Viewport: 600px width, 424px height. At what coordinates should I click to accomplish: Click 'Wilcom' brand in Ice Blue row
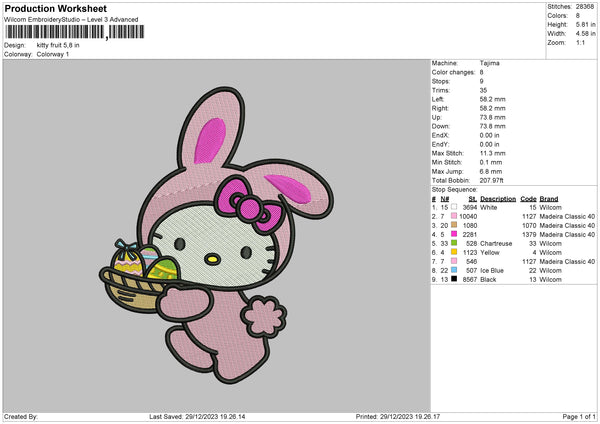tap(551, 271)
